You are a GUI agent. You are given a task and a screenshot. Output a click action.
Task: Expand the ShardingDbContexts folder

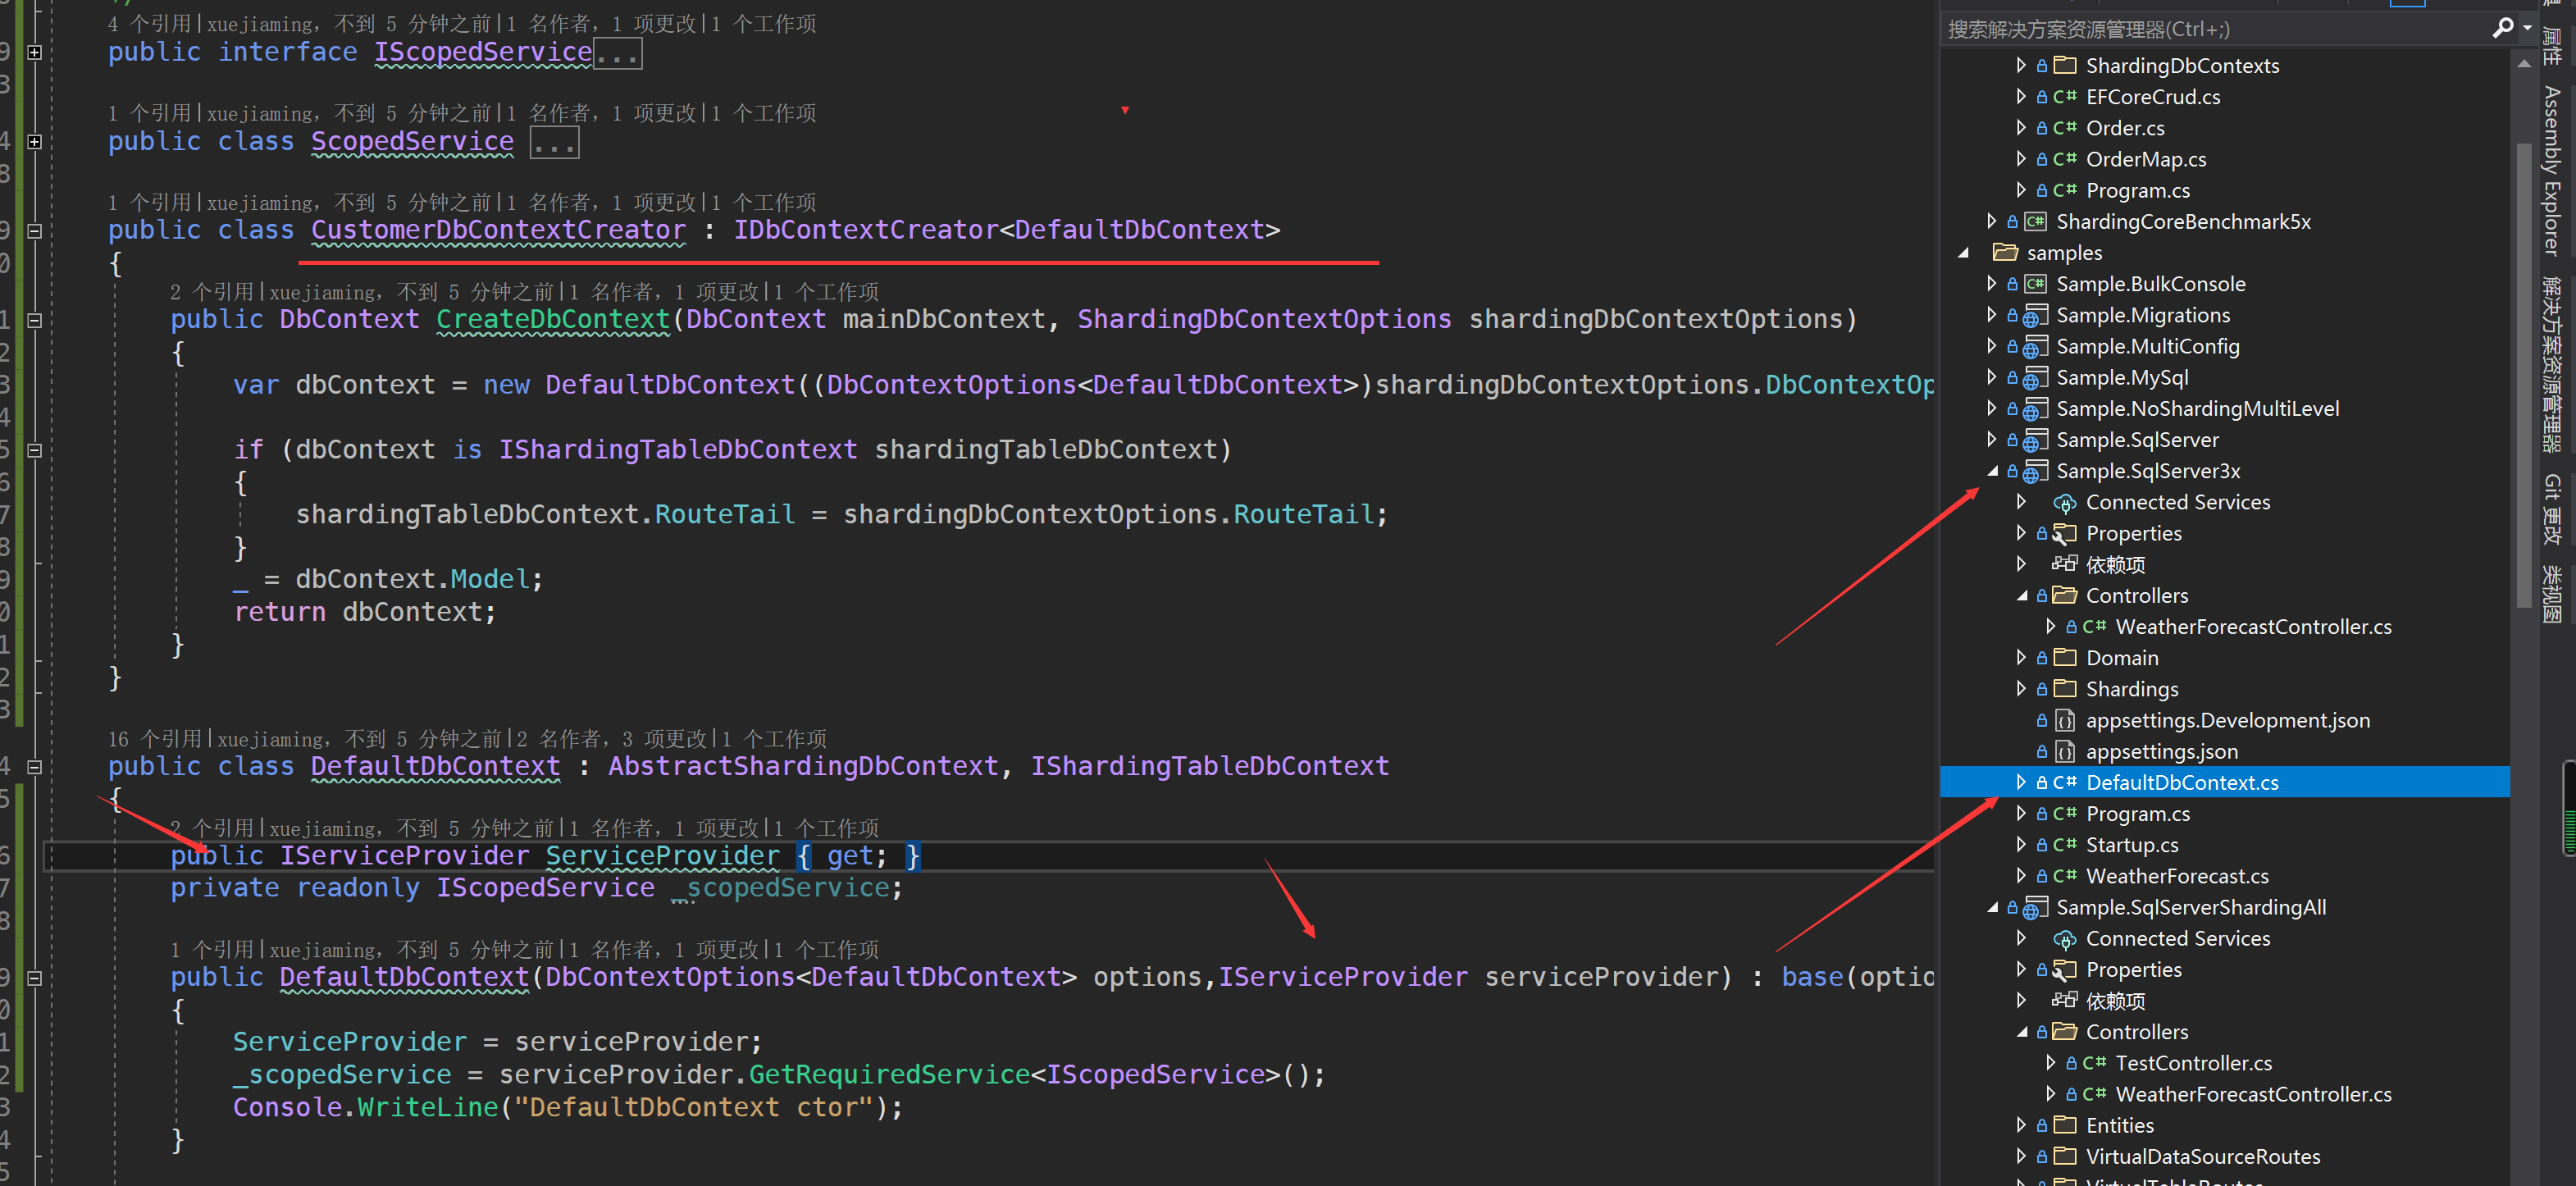tap(2022, 65)
